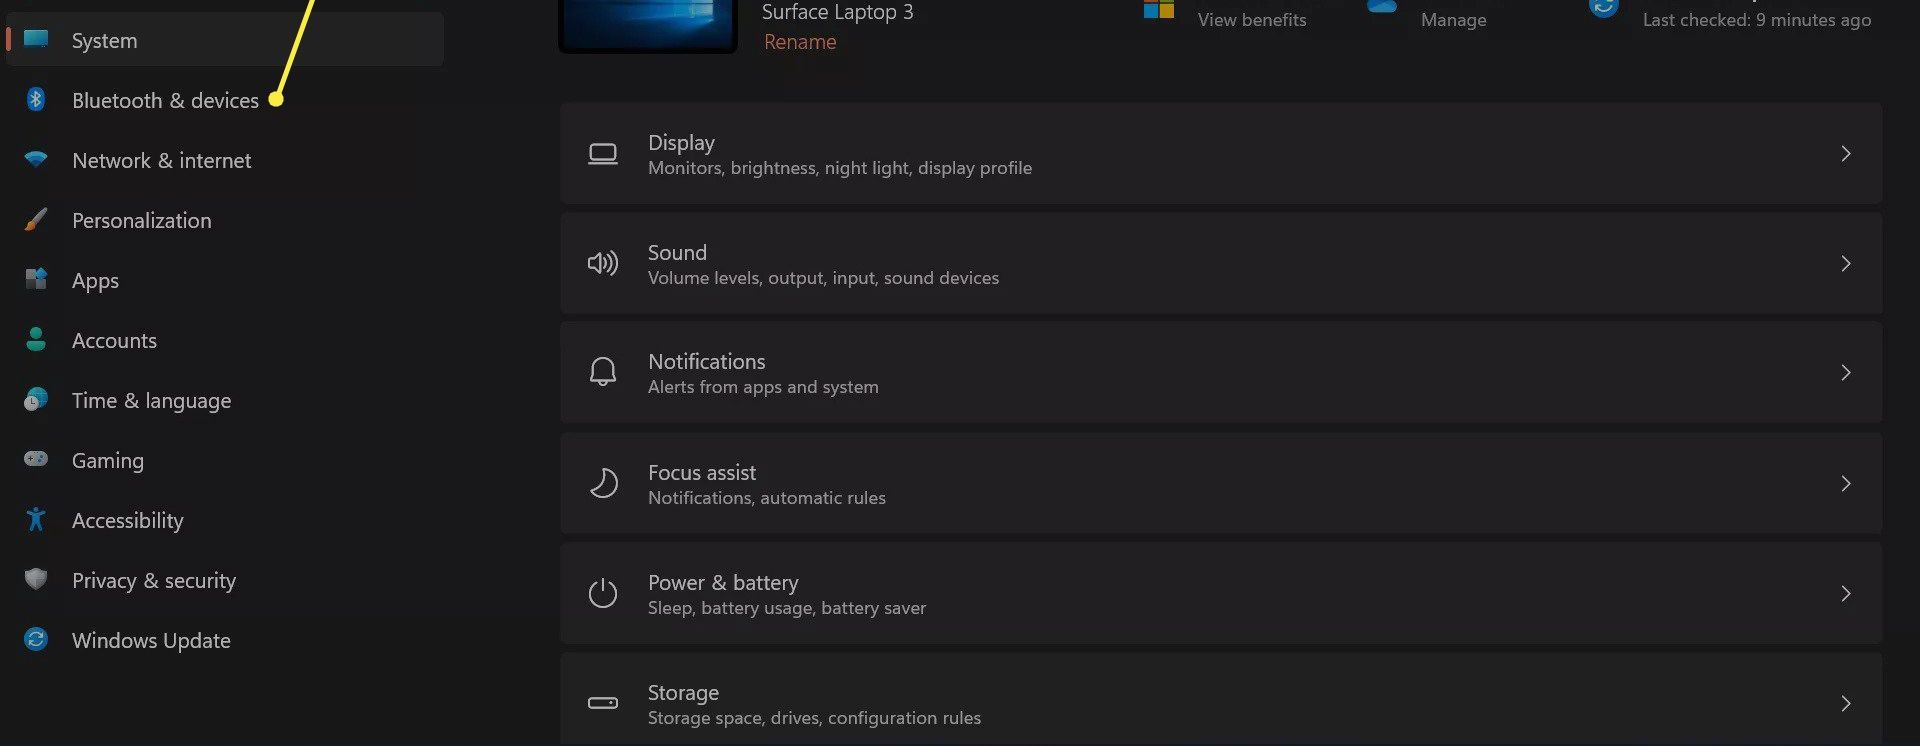Expand the Storage row chevron
Viewport: 1920px width, 746px height.
[x=1845, y=704]
